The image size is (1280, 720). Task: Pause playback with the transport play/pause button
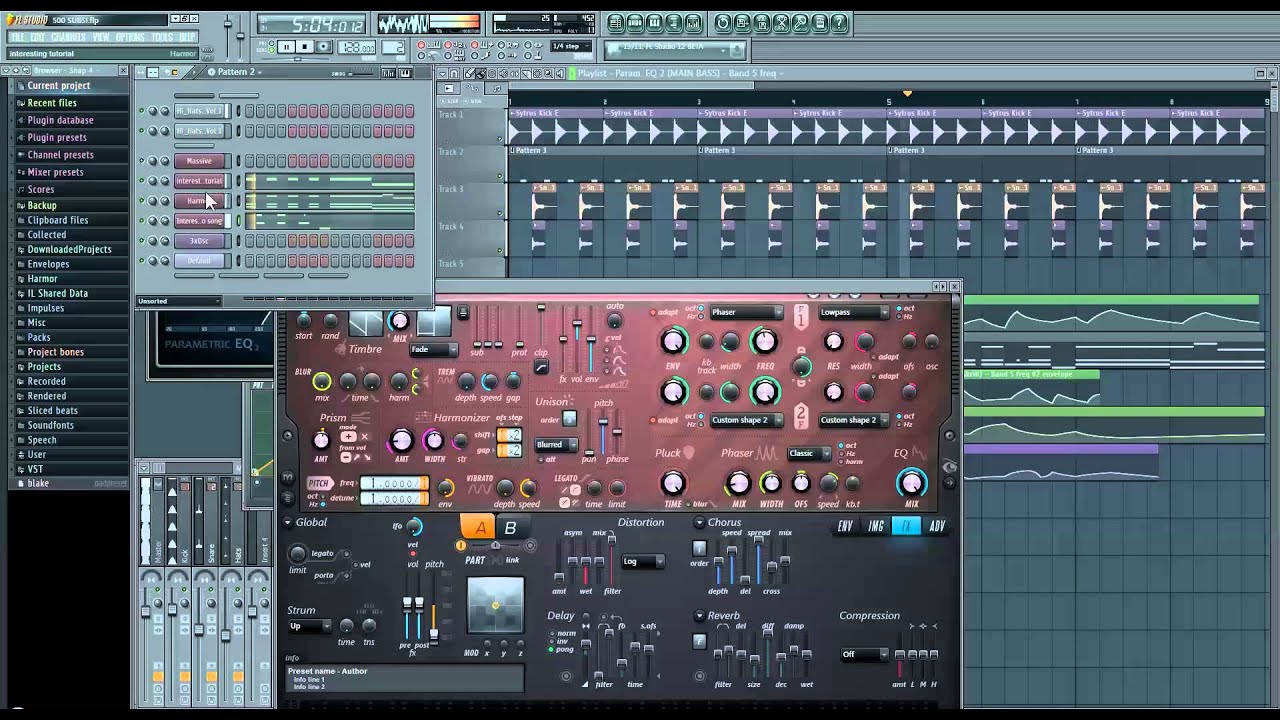[286, 47]
